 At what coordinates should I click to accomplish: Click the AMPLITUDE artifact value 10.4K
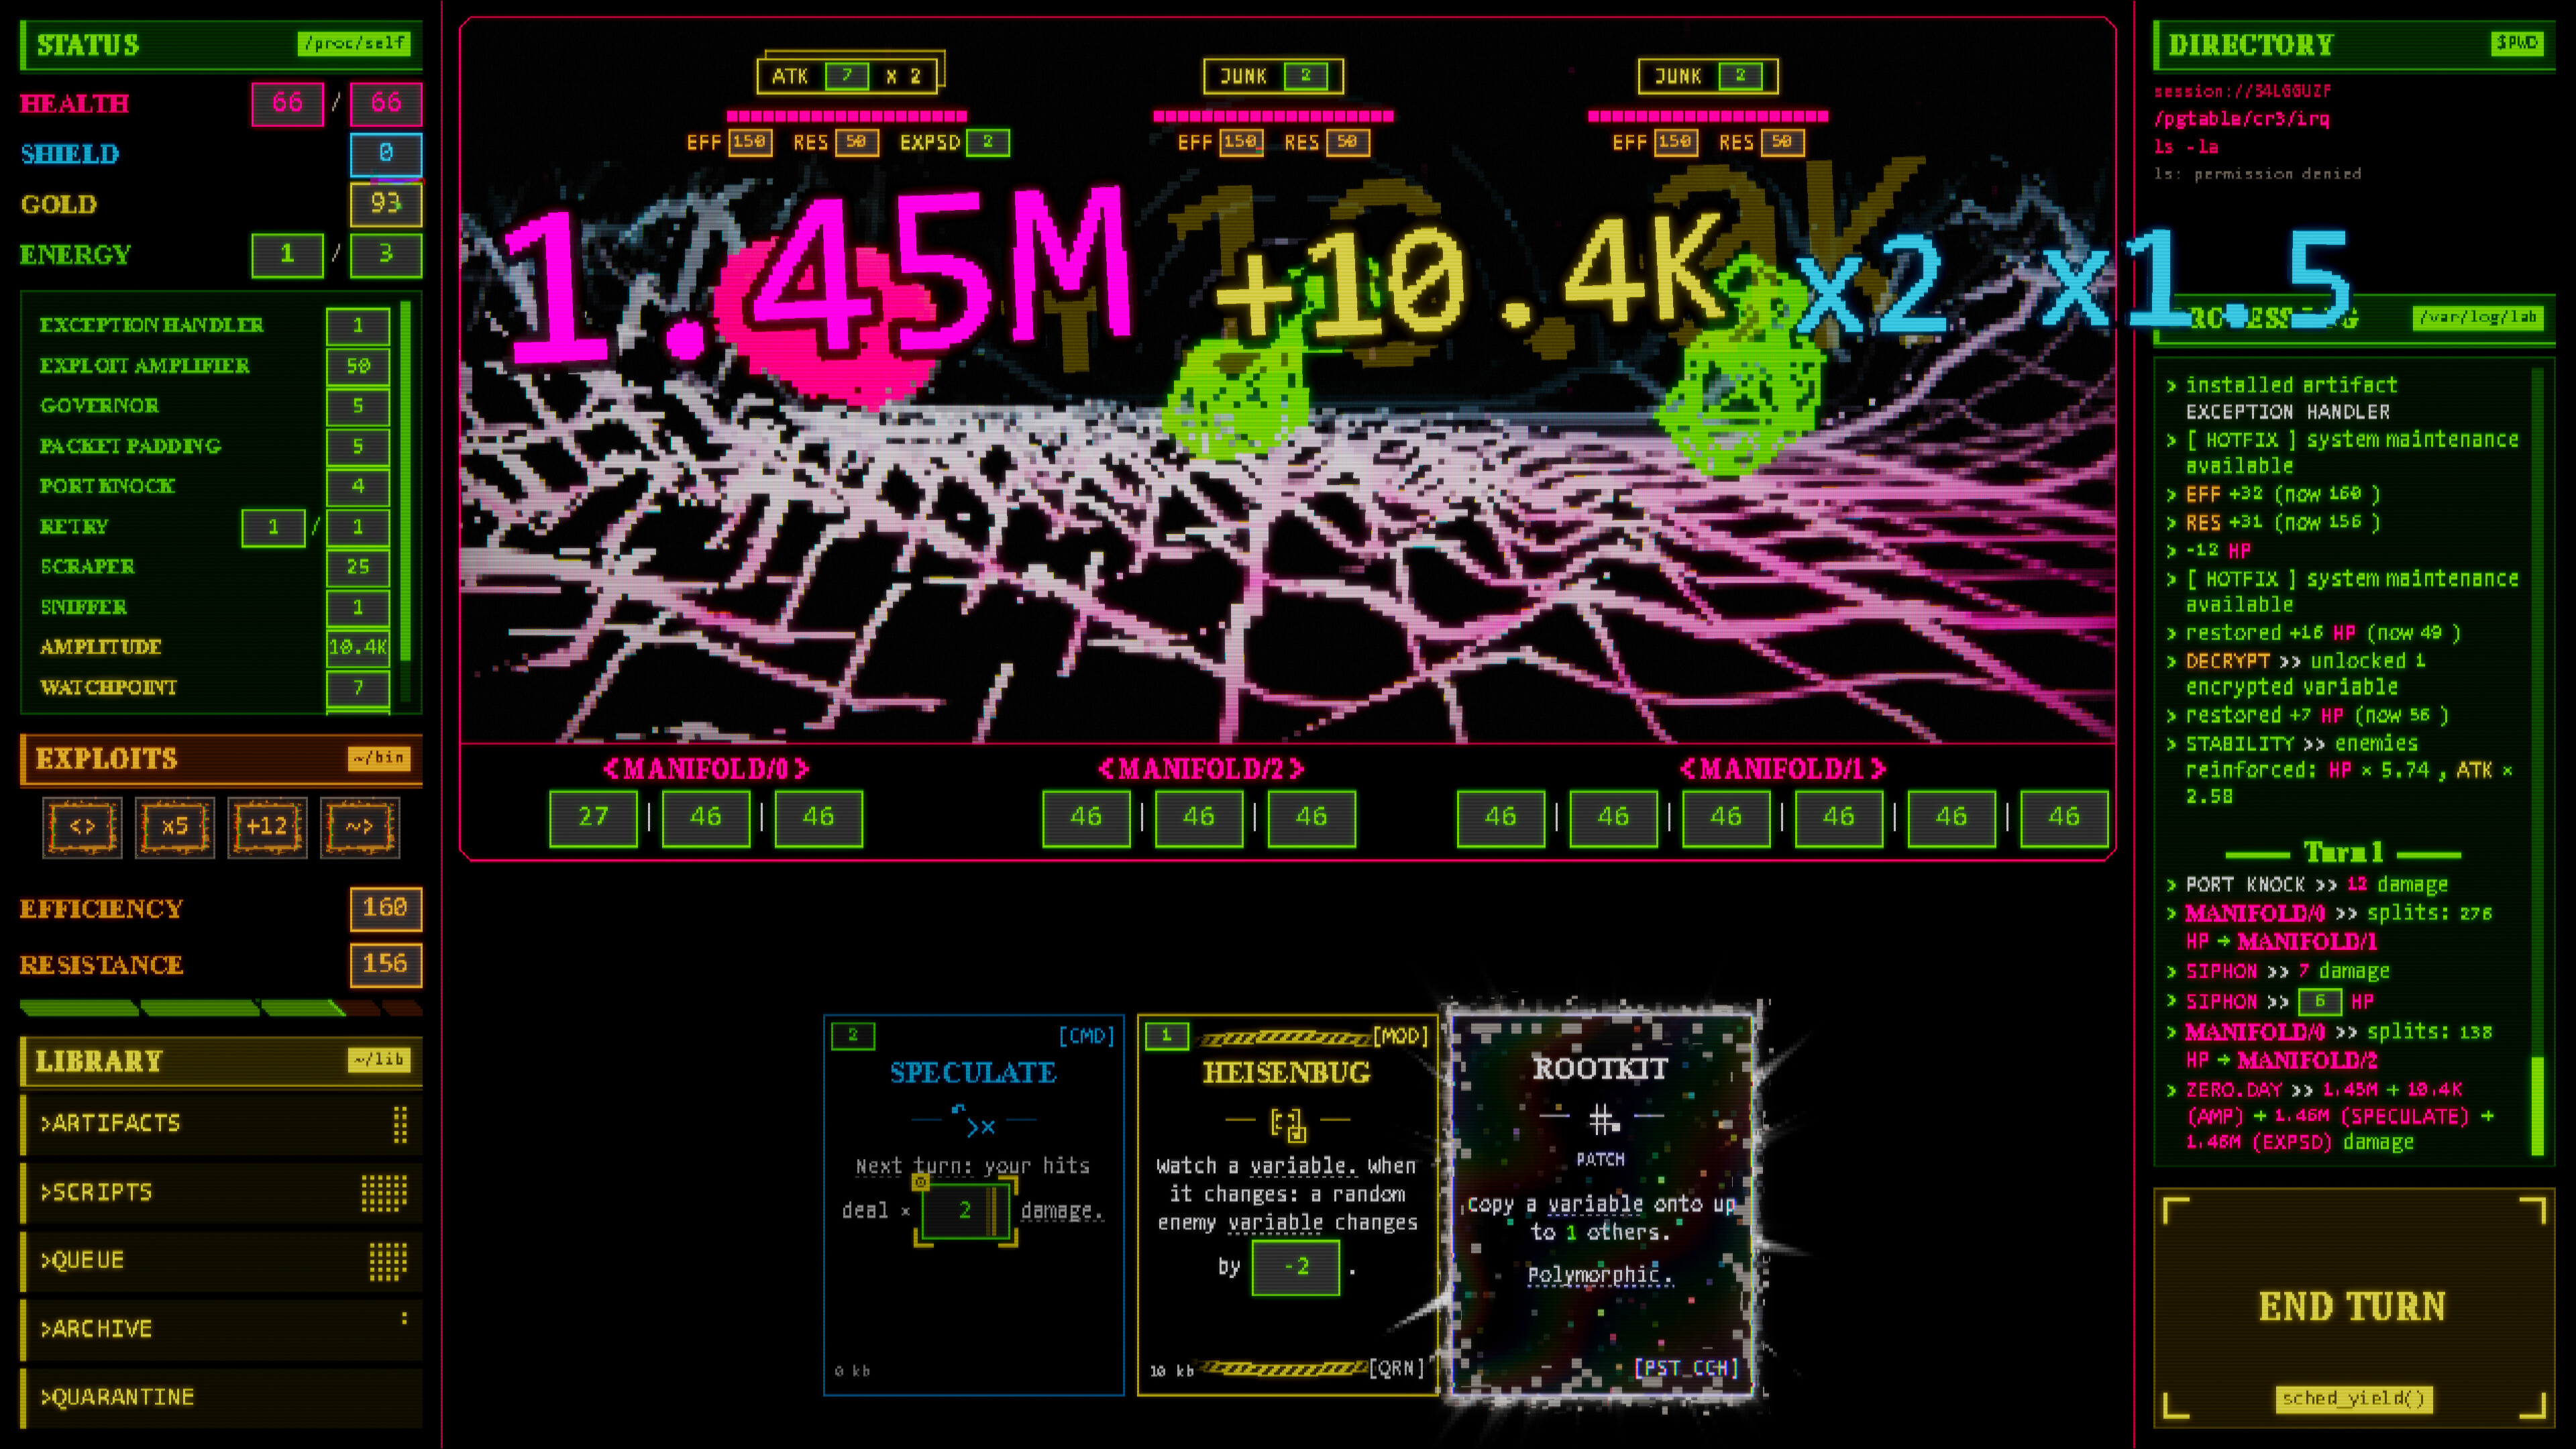pos(358,647)
